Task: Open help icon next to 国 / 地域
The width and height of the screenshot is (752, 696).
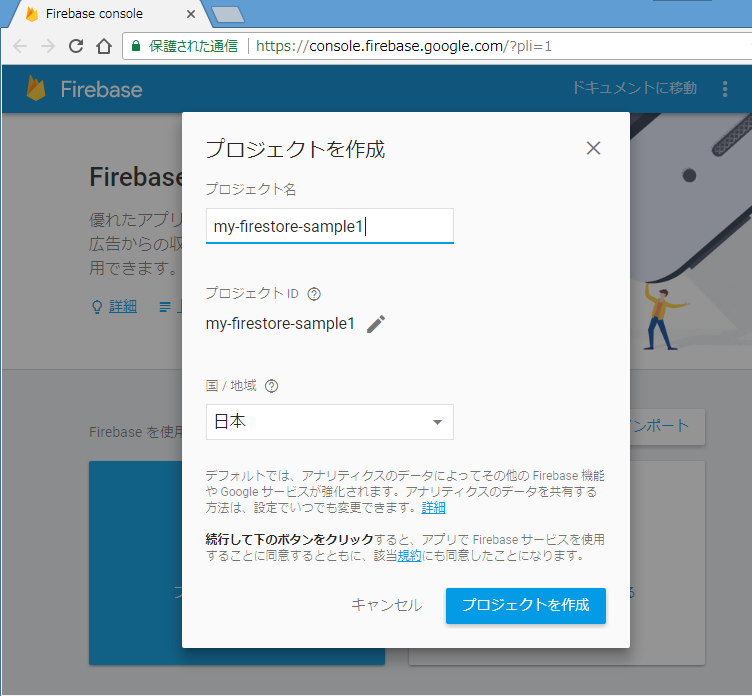Action: pos(271,386)
